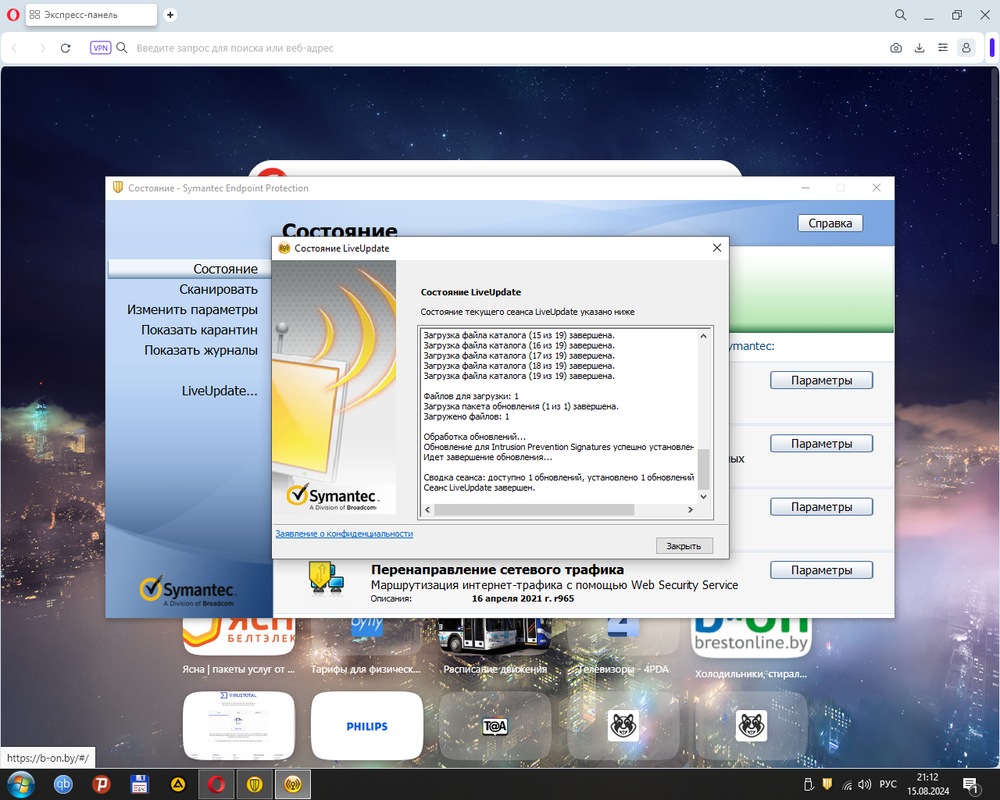This screenshot has width=1000, height=800.
Task: Open network status tray icon
Action: click(x=846, y=785)
